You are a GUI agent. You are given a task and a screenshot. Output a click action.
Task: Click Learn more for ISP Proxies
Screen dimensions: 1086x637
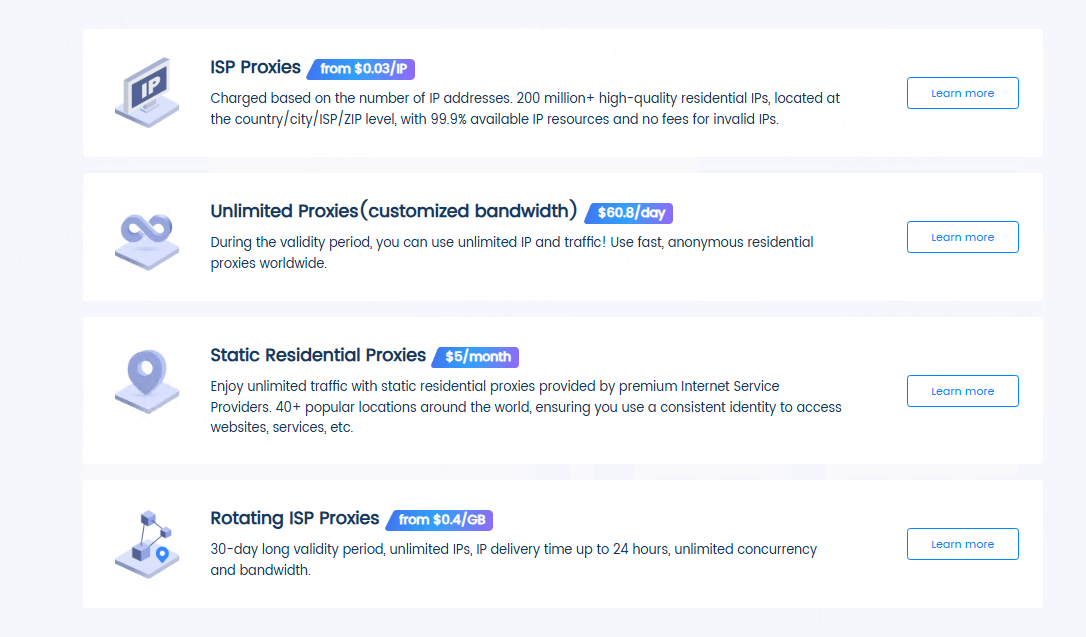(962, 93)
